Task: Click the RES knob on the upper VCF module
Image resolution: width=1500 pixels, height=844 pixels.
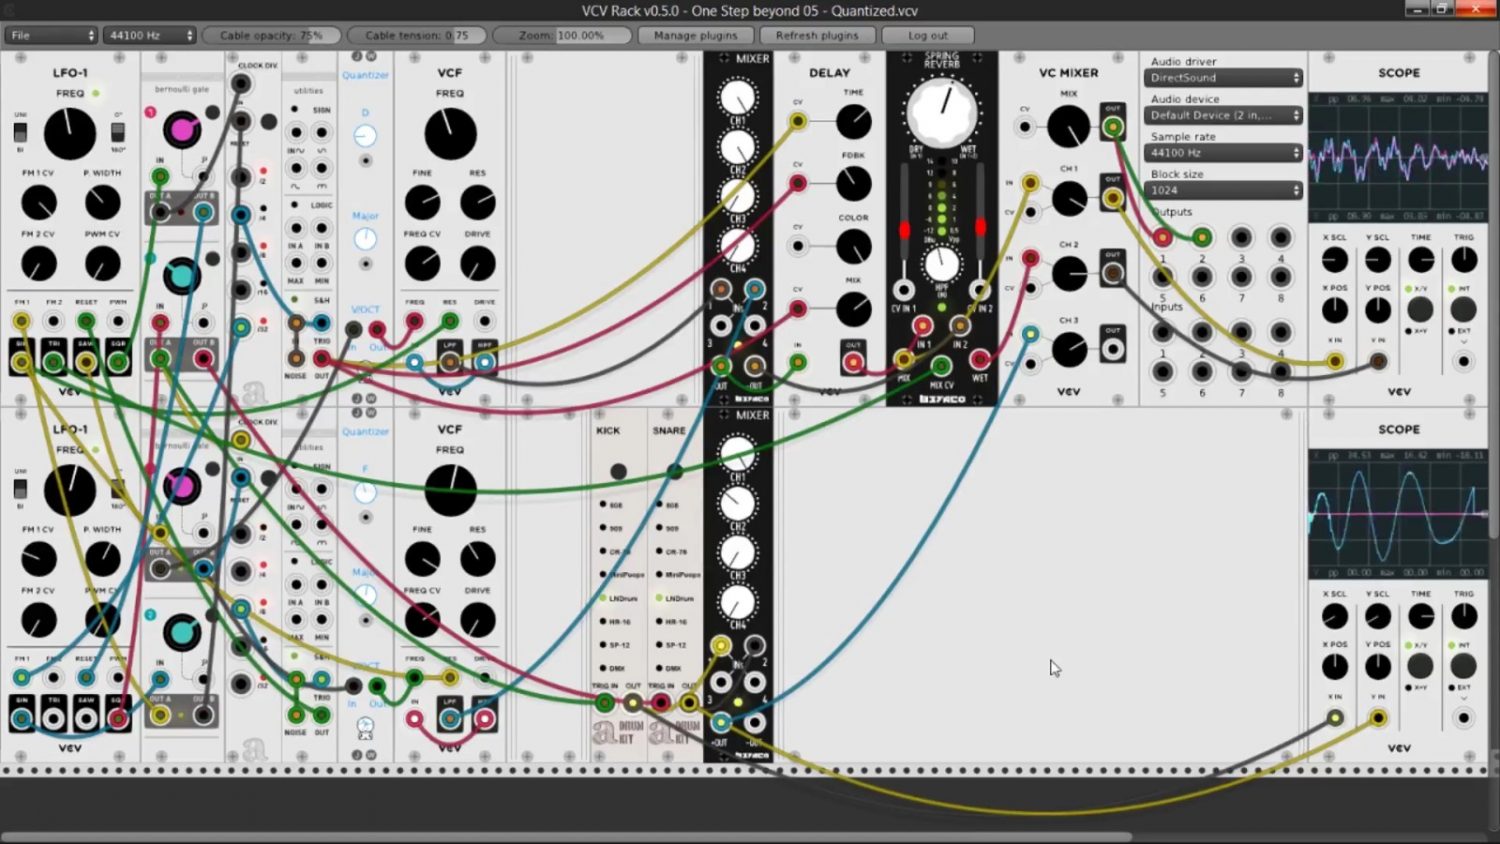Action: tap(477, 203)
